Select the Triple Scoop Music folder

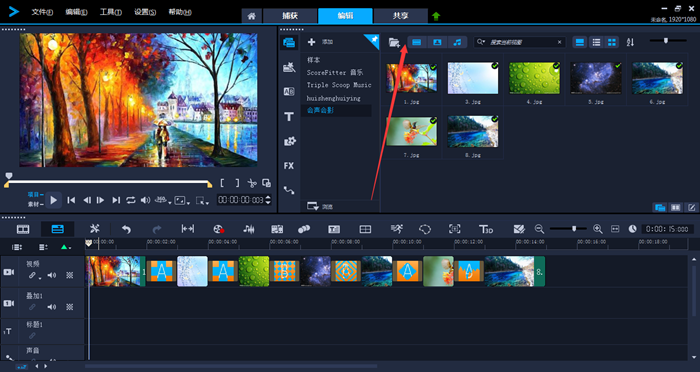click(x=339, y=85)
